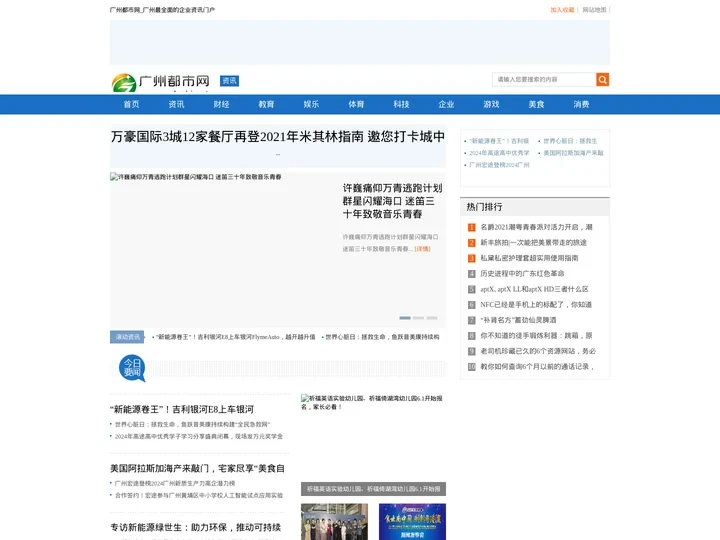This screenshot has width=720, height=540.
Task: Open the 游戏 navigation tab
Action: [x=491, y=104]
